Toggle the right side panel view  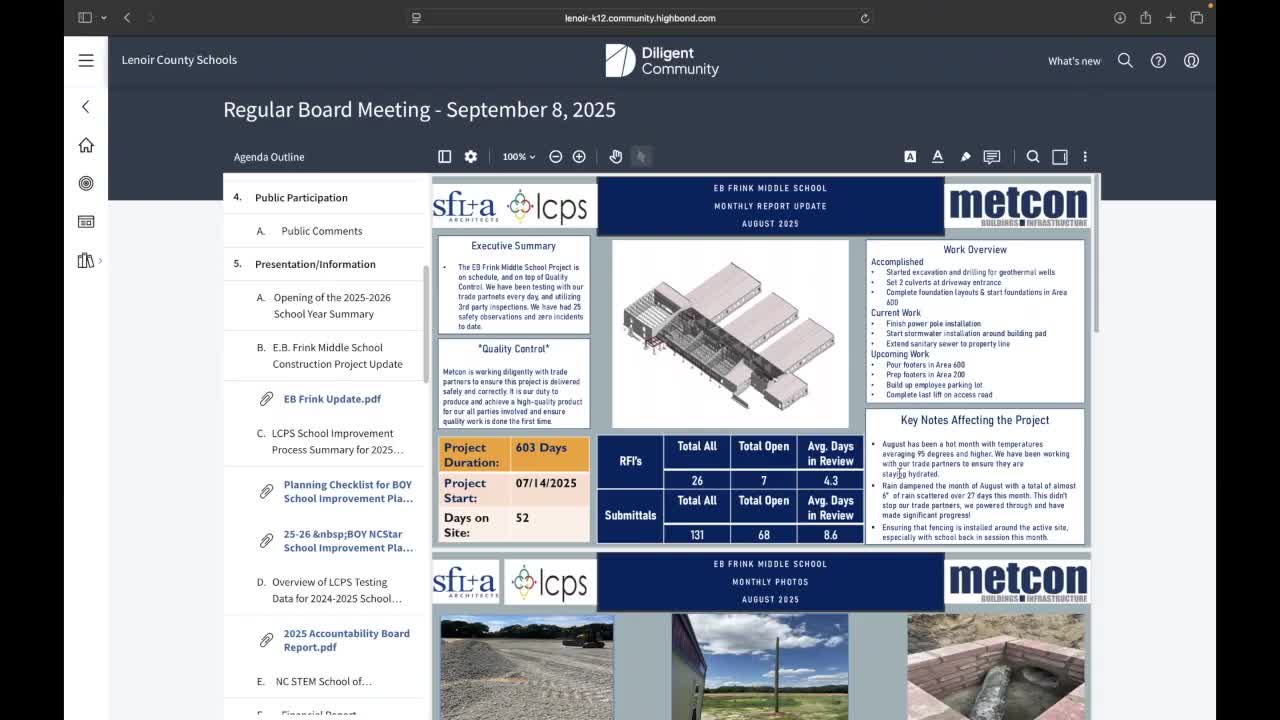1060,157
